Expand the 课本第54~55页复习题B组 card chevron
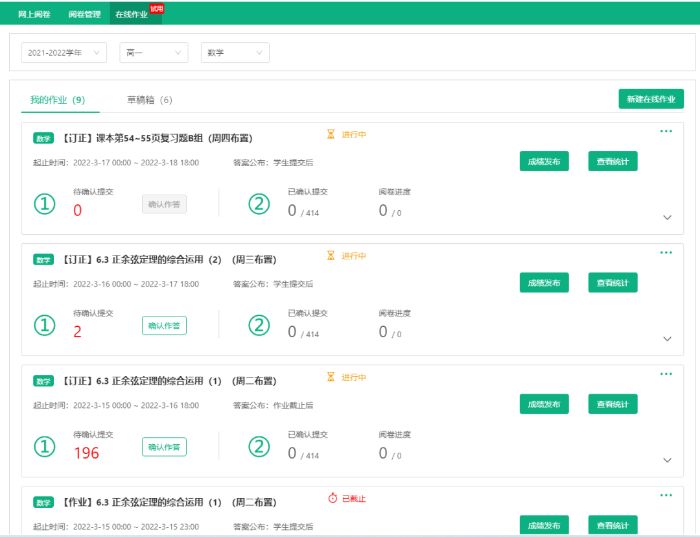 pyautogui.click(x=667, y=217)
